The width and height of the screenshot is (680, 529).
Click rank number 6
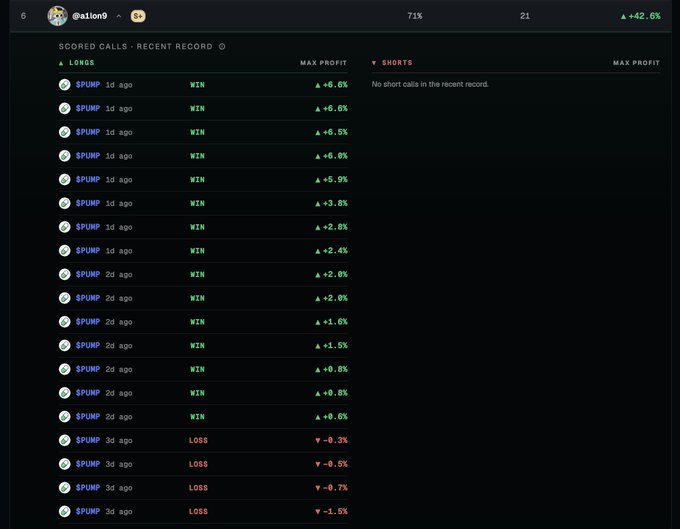[23, 16]
